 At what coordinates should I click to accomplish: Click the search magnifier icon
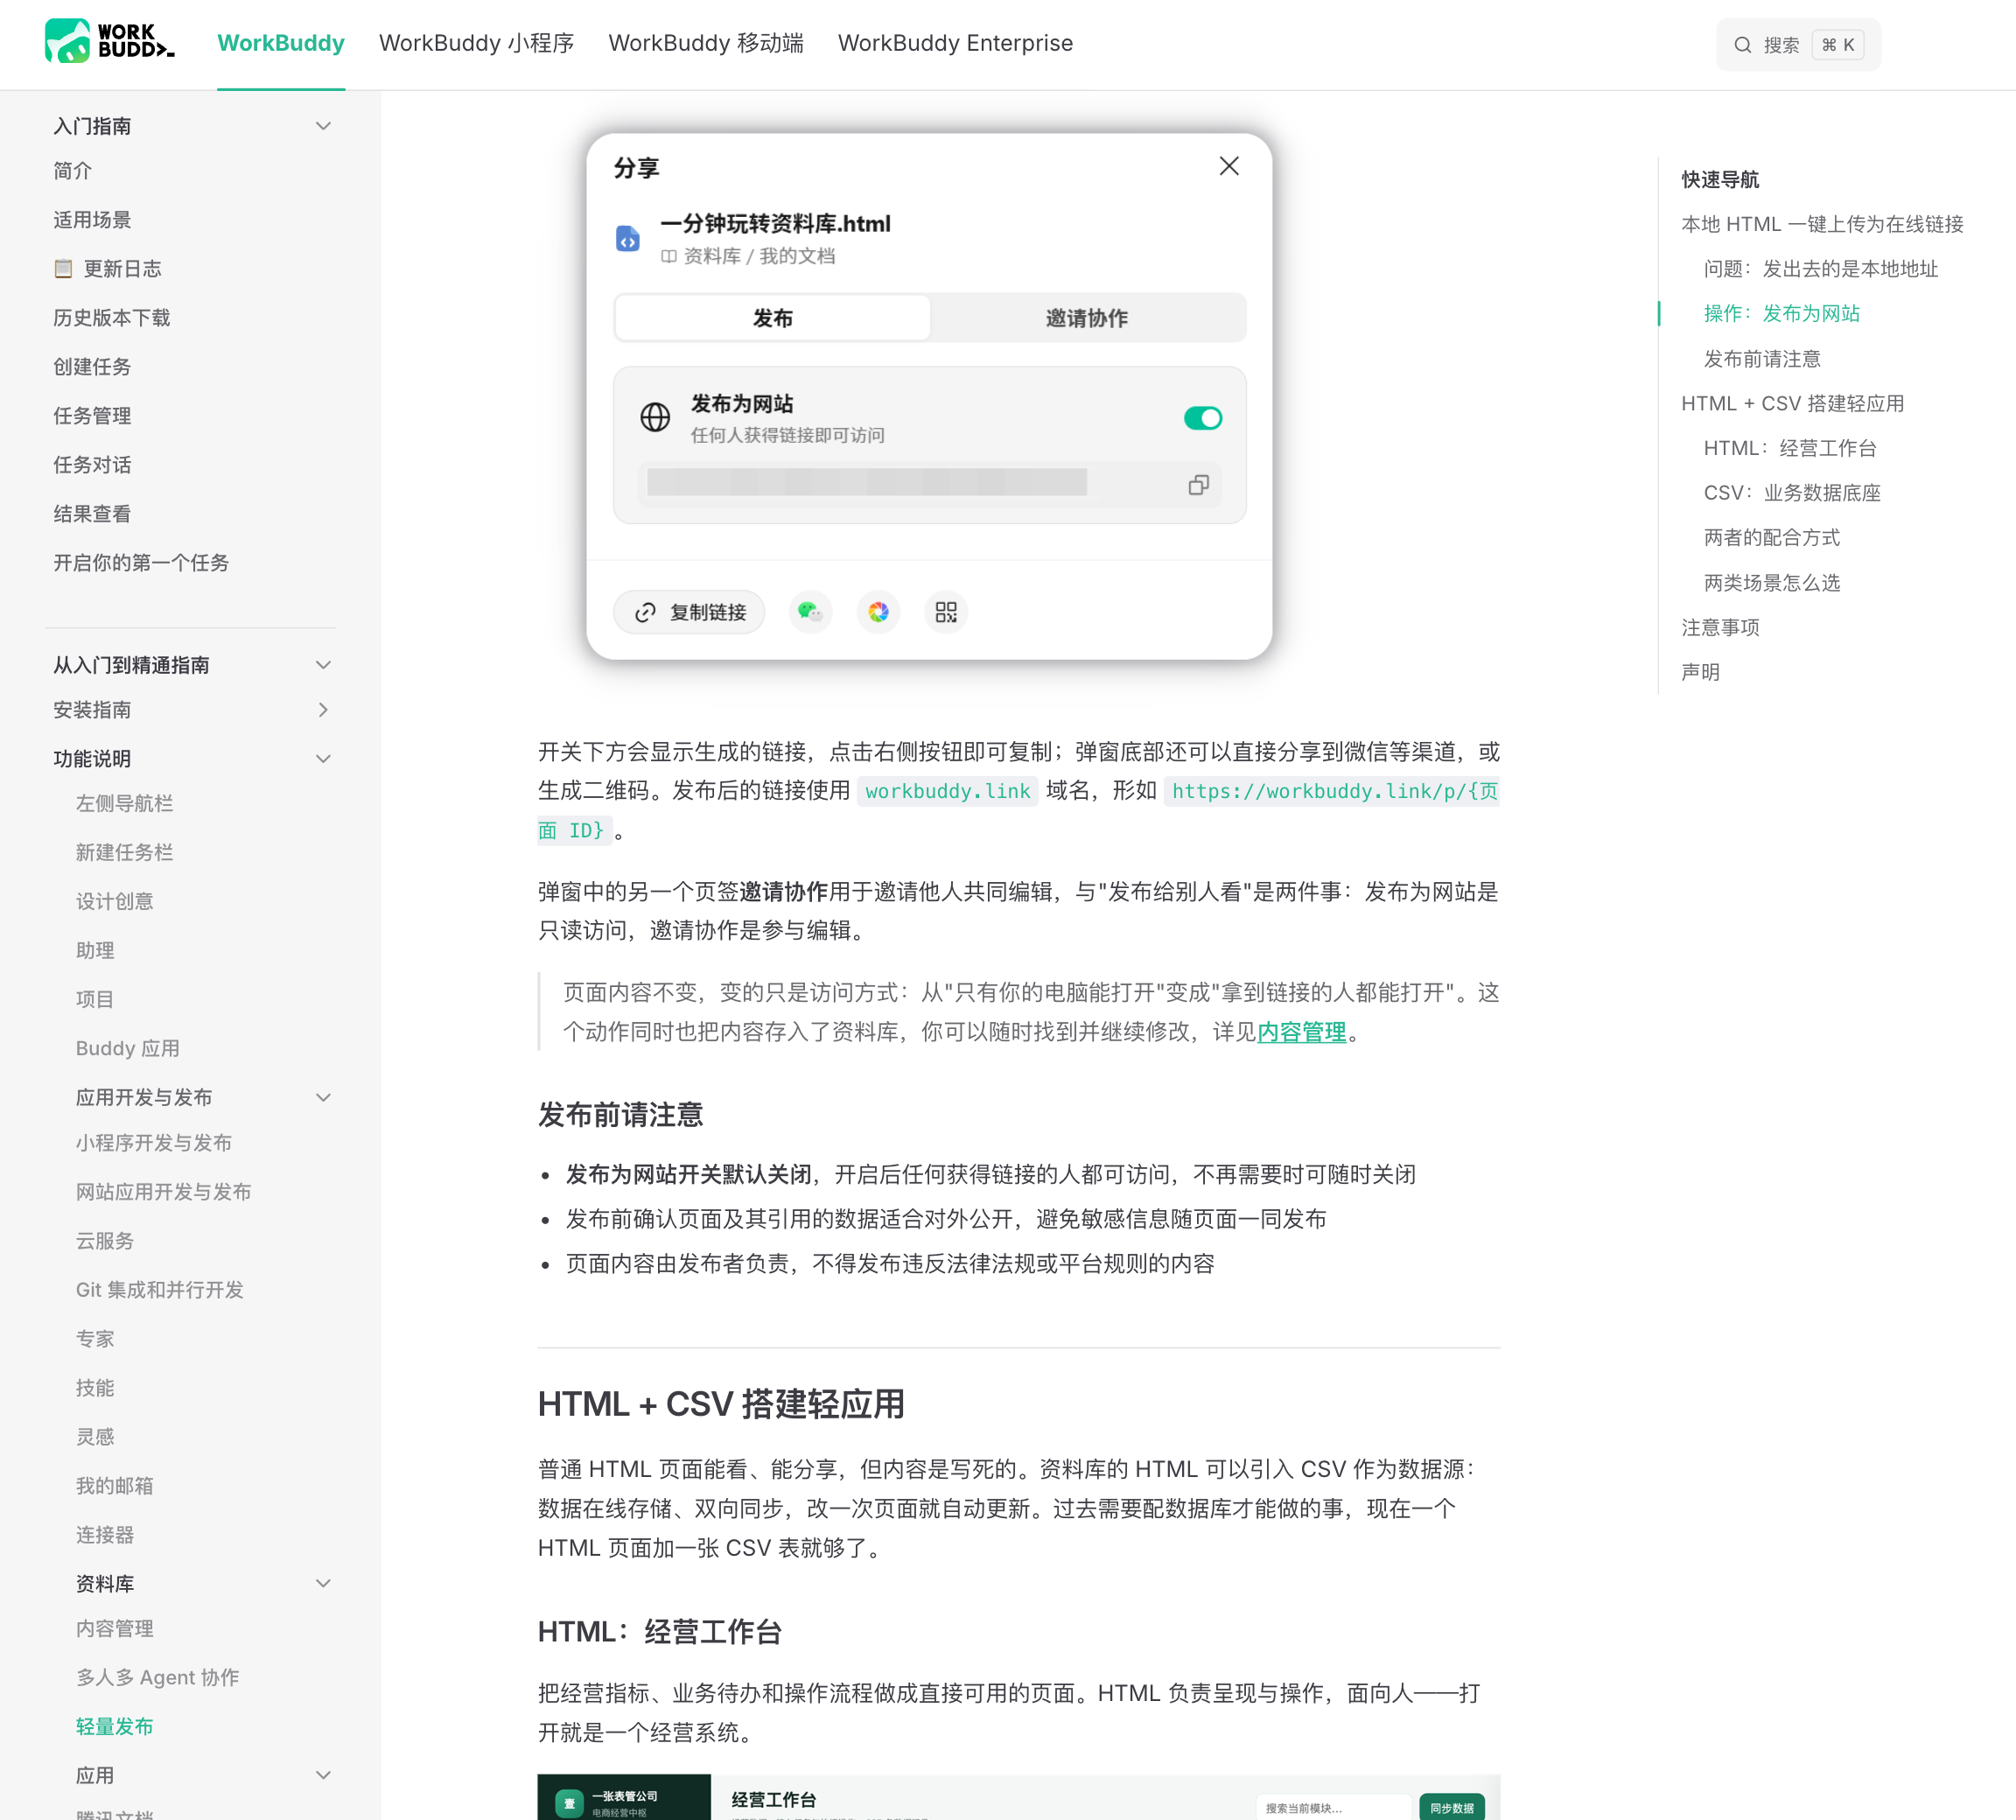click(x=1742, y=45)
